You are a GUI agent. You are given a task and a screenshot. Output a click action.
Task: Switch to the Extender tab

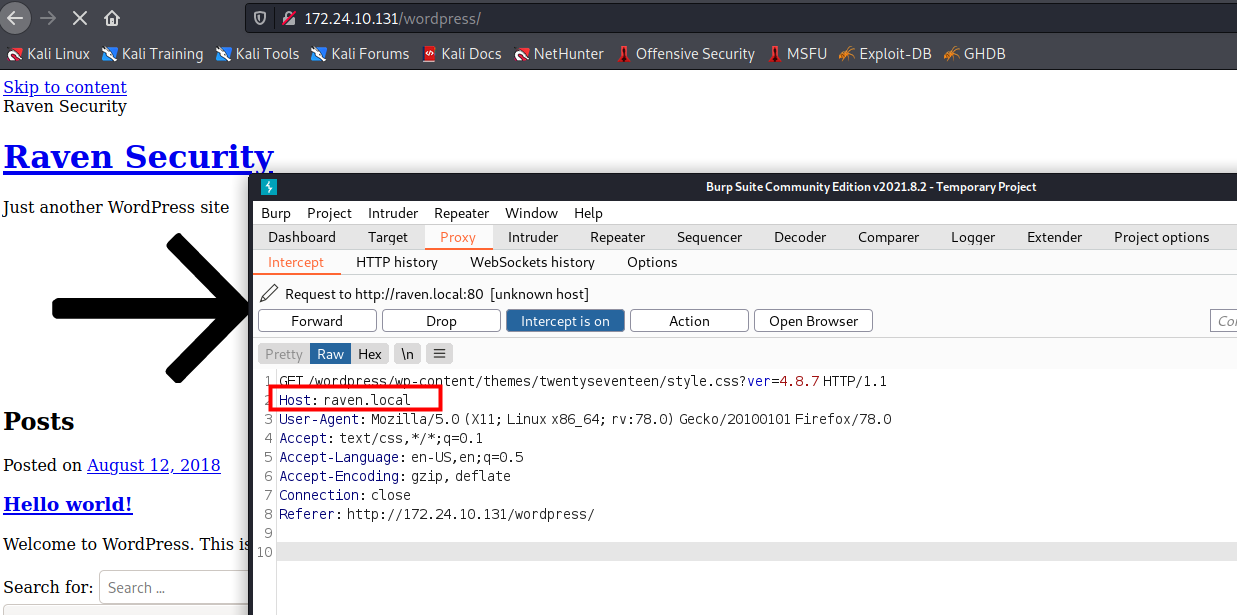1055,237
